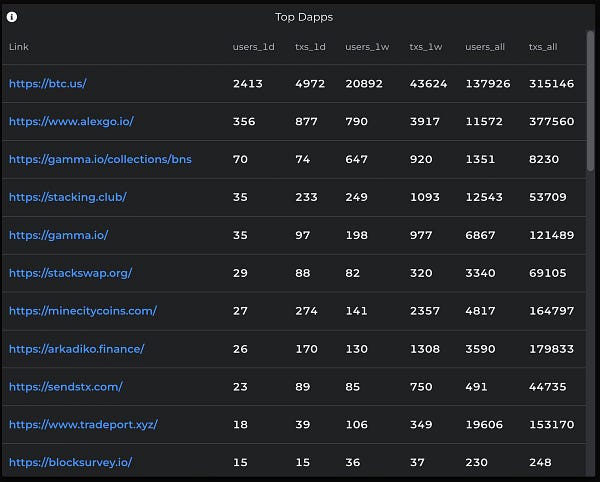Follow the https://www.tradeport.xyz/ link
The width and height of the screenshot is (600, 482).
coord(83,425)
